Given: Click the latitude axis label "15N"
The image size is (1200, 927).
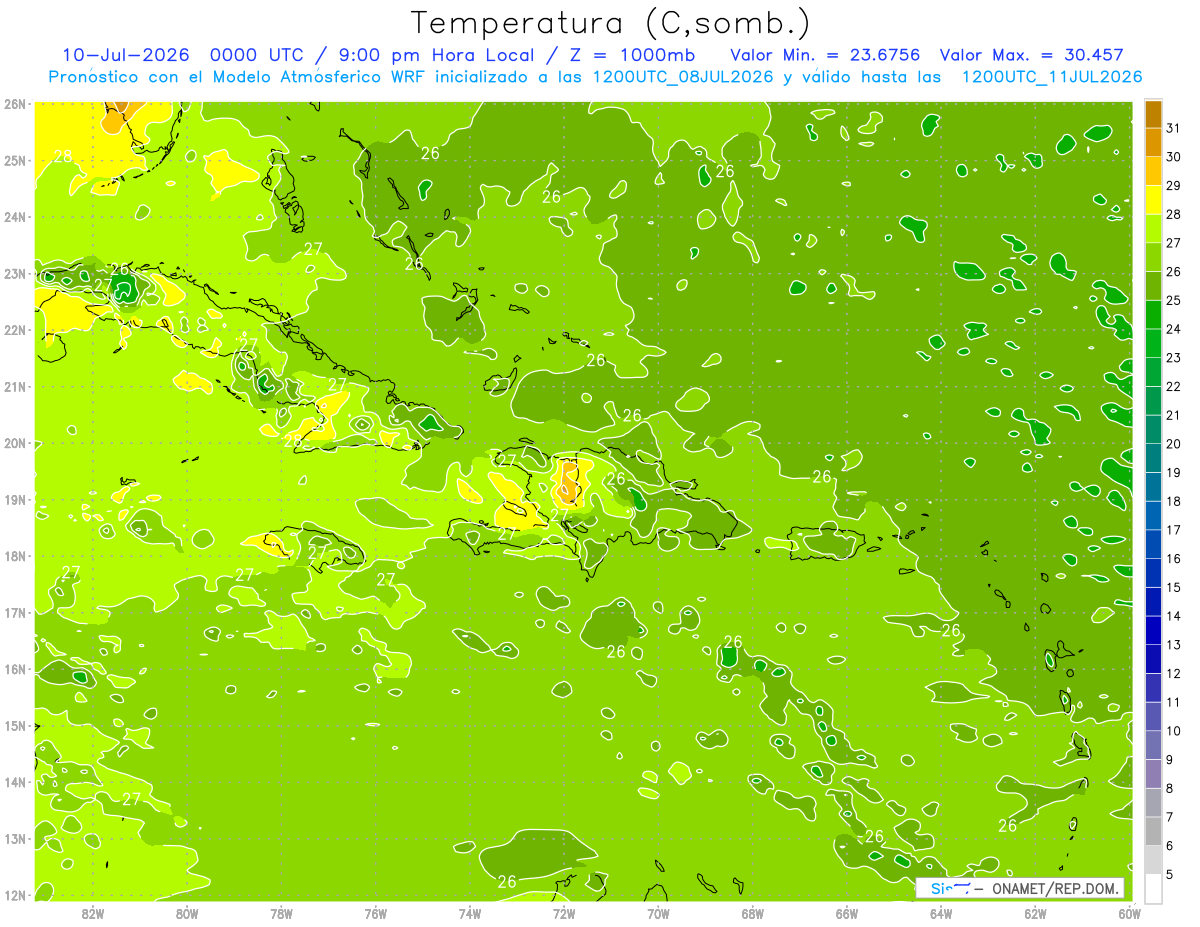Looking at the screenshot, I should [14, 726].
